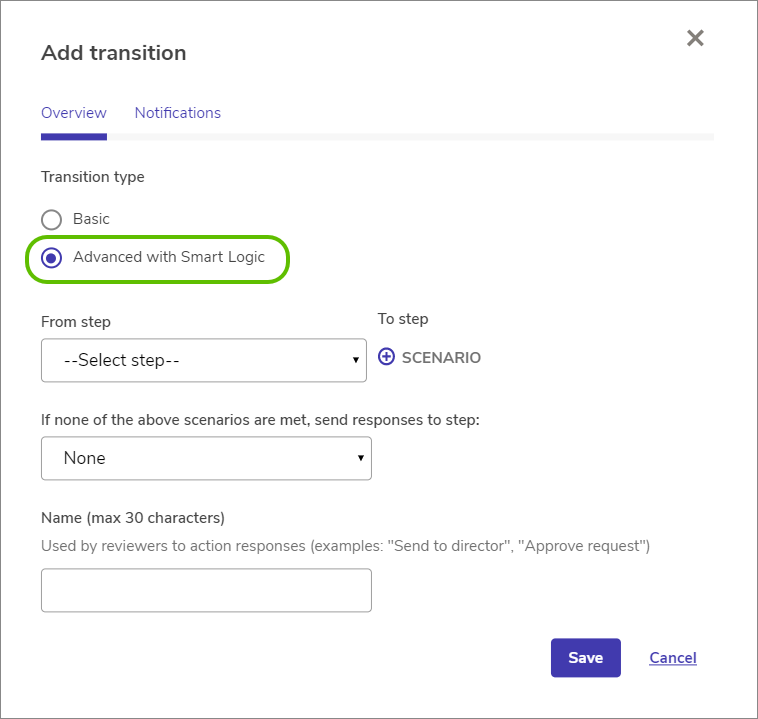Save the transition

click(585, 658)
